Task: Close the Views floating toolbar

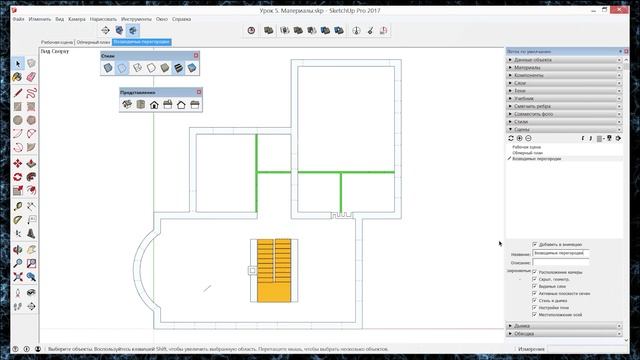Action: [x=199, y=92]
